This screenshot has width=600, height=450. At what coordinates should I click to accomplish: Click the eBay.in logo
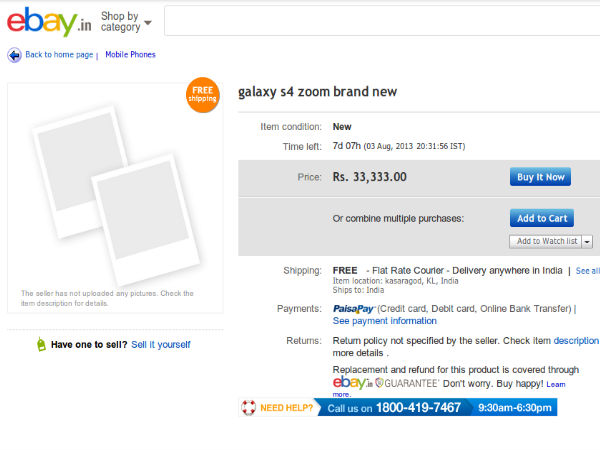coord(49,22)
